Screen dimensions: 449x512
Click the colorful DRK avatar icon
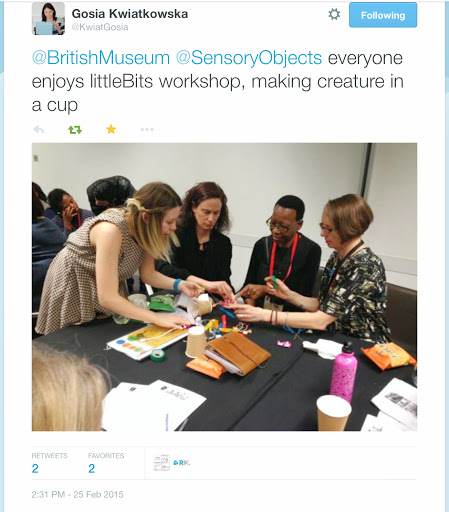(182, 463)
